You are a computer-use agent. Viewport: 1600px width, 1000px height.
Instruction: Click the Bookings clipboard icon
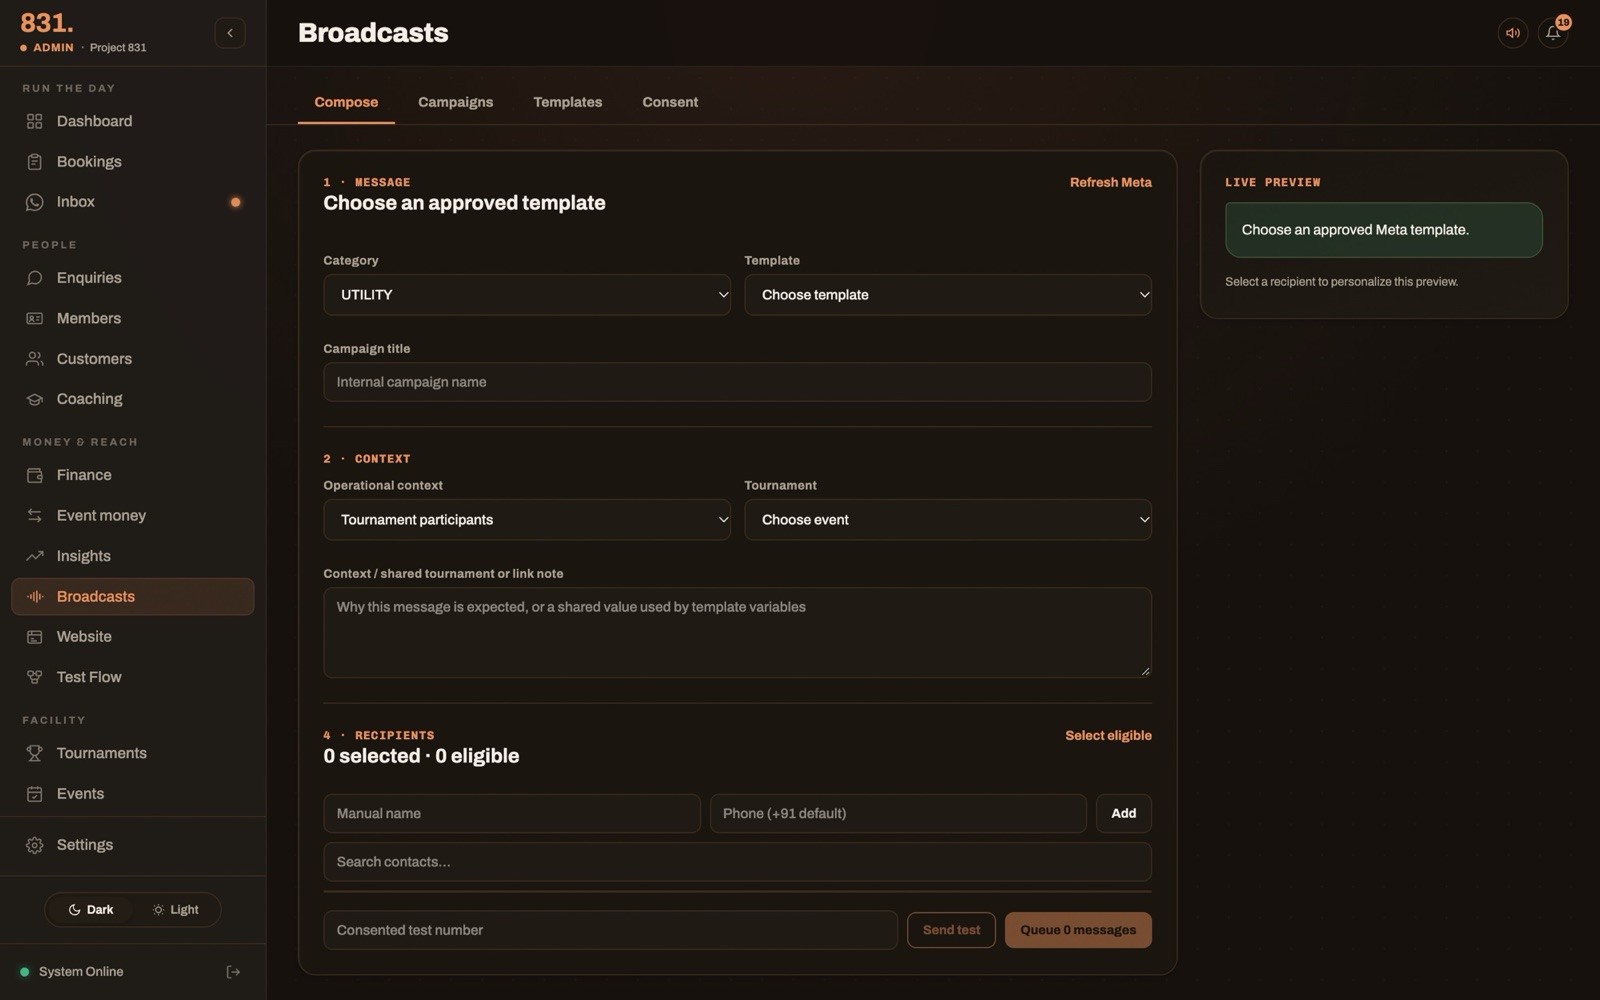click(x=34, y=162)
